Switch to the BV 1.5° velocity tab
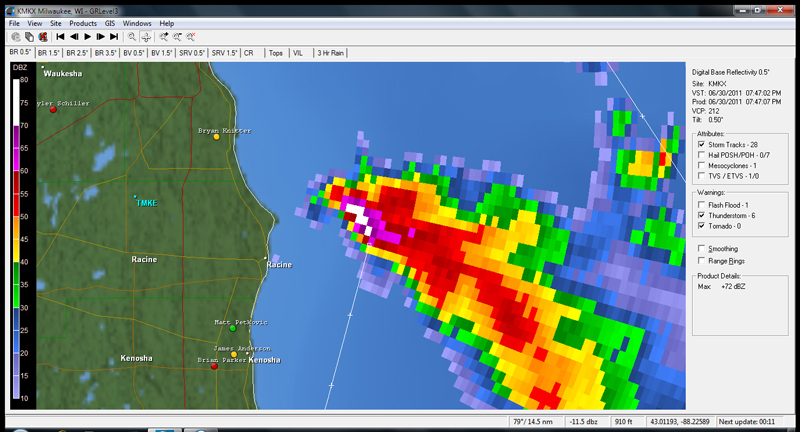 coord(162,53)
